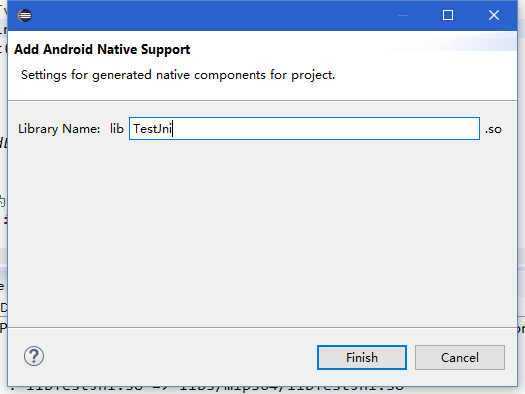Click the TestJni text inside the field
This screenshot has width=525, height=394.
(152, 129)
